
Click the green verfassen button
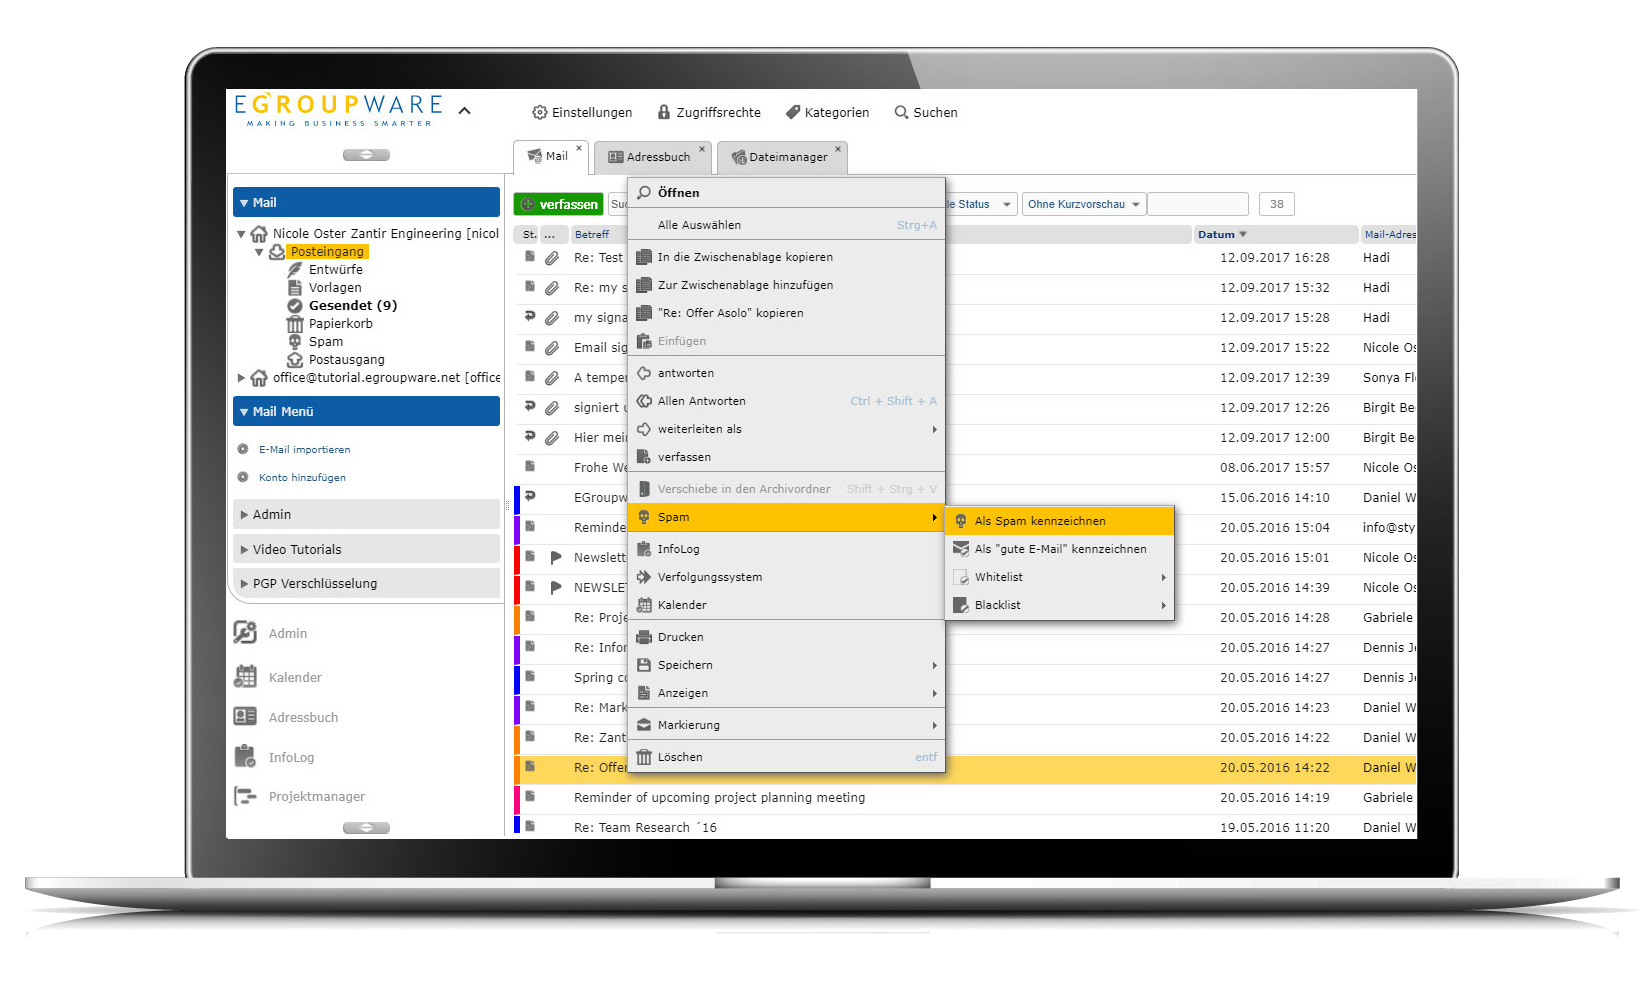559,204
